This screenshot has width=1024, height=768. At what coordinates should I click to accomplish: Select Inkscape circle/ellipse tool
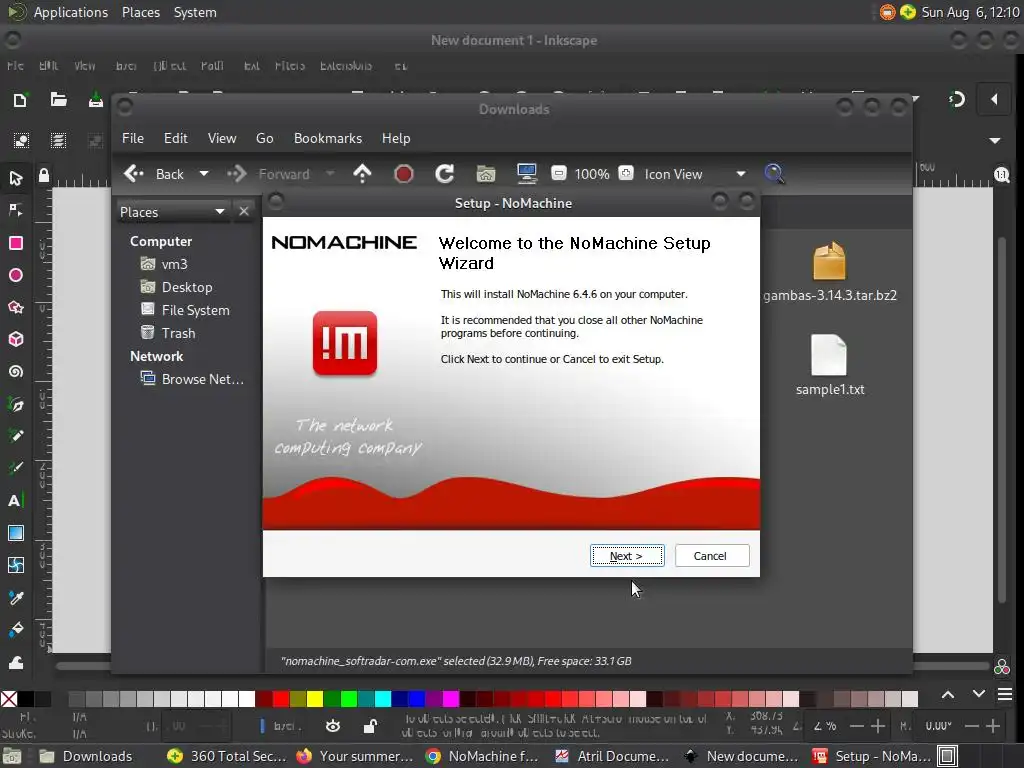click(16, 275)
